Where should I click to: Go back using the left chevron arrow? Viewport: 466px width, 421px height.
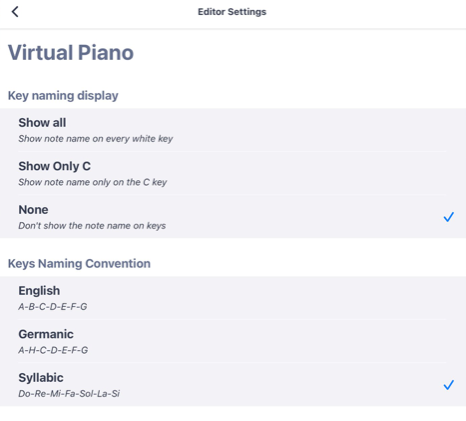15,12
